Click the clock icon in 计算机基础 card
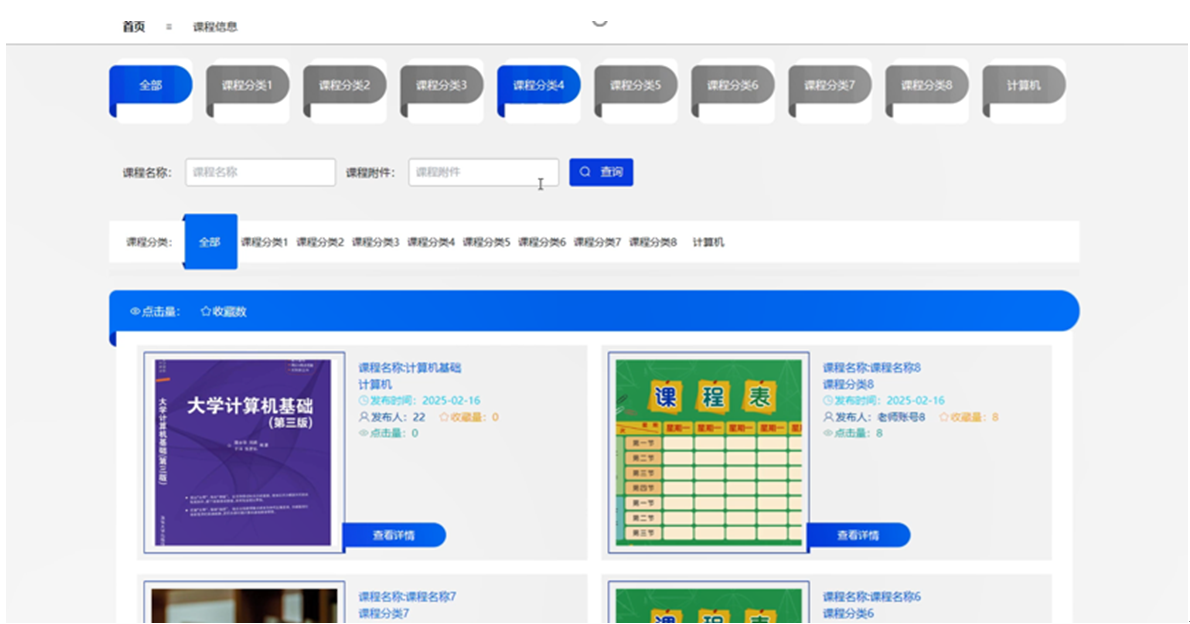This screenshot has width=1190, height=624. 364,400
